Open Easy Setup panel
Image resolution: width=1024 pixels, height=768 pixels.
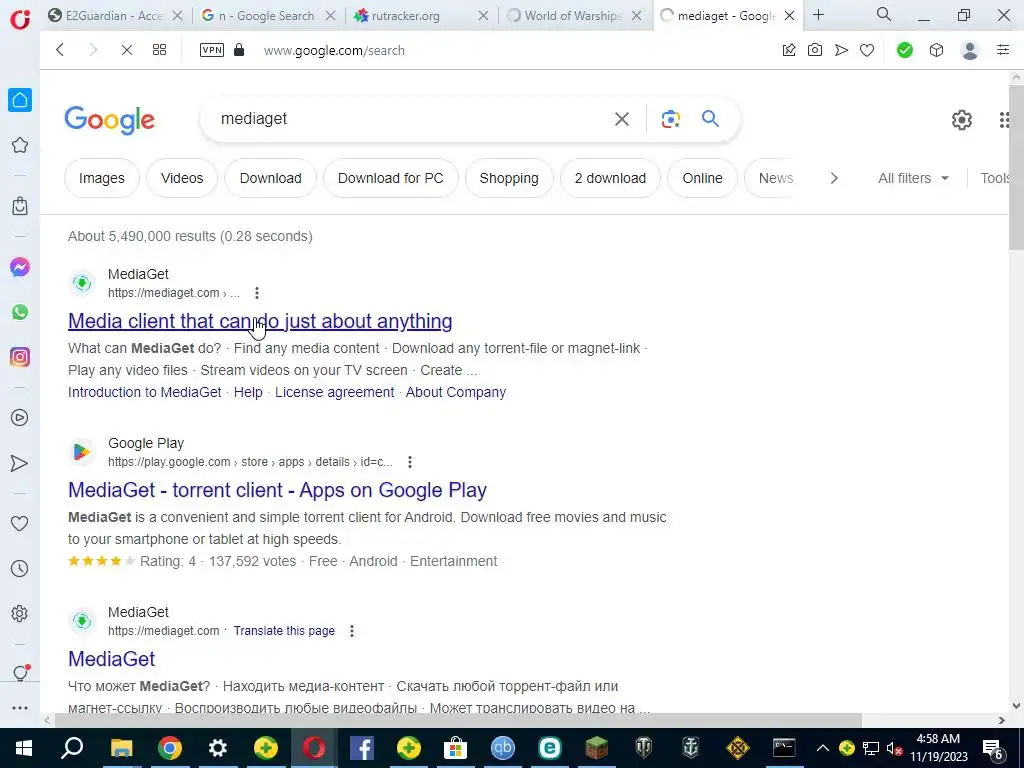tap(1003, 50)
